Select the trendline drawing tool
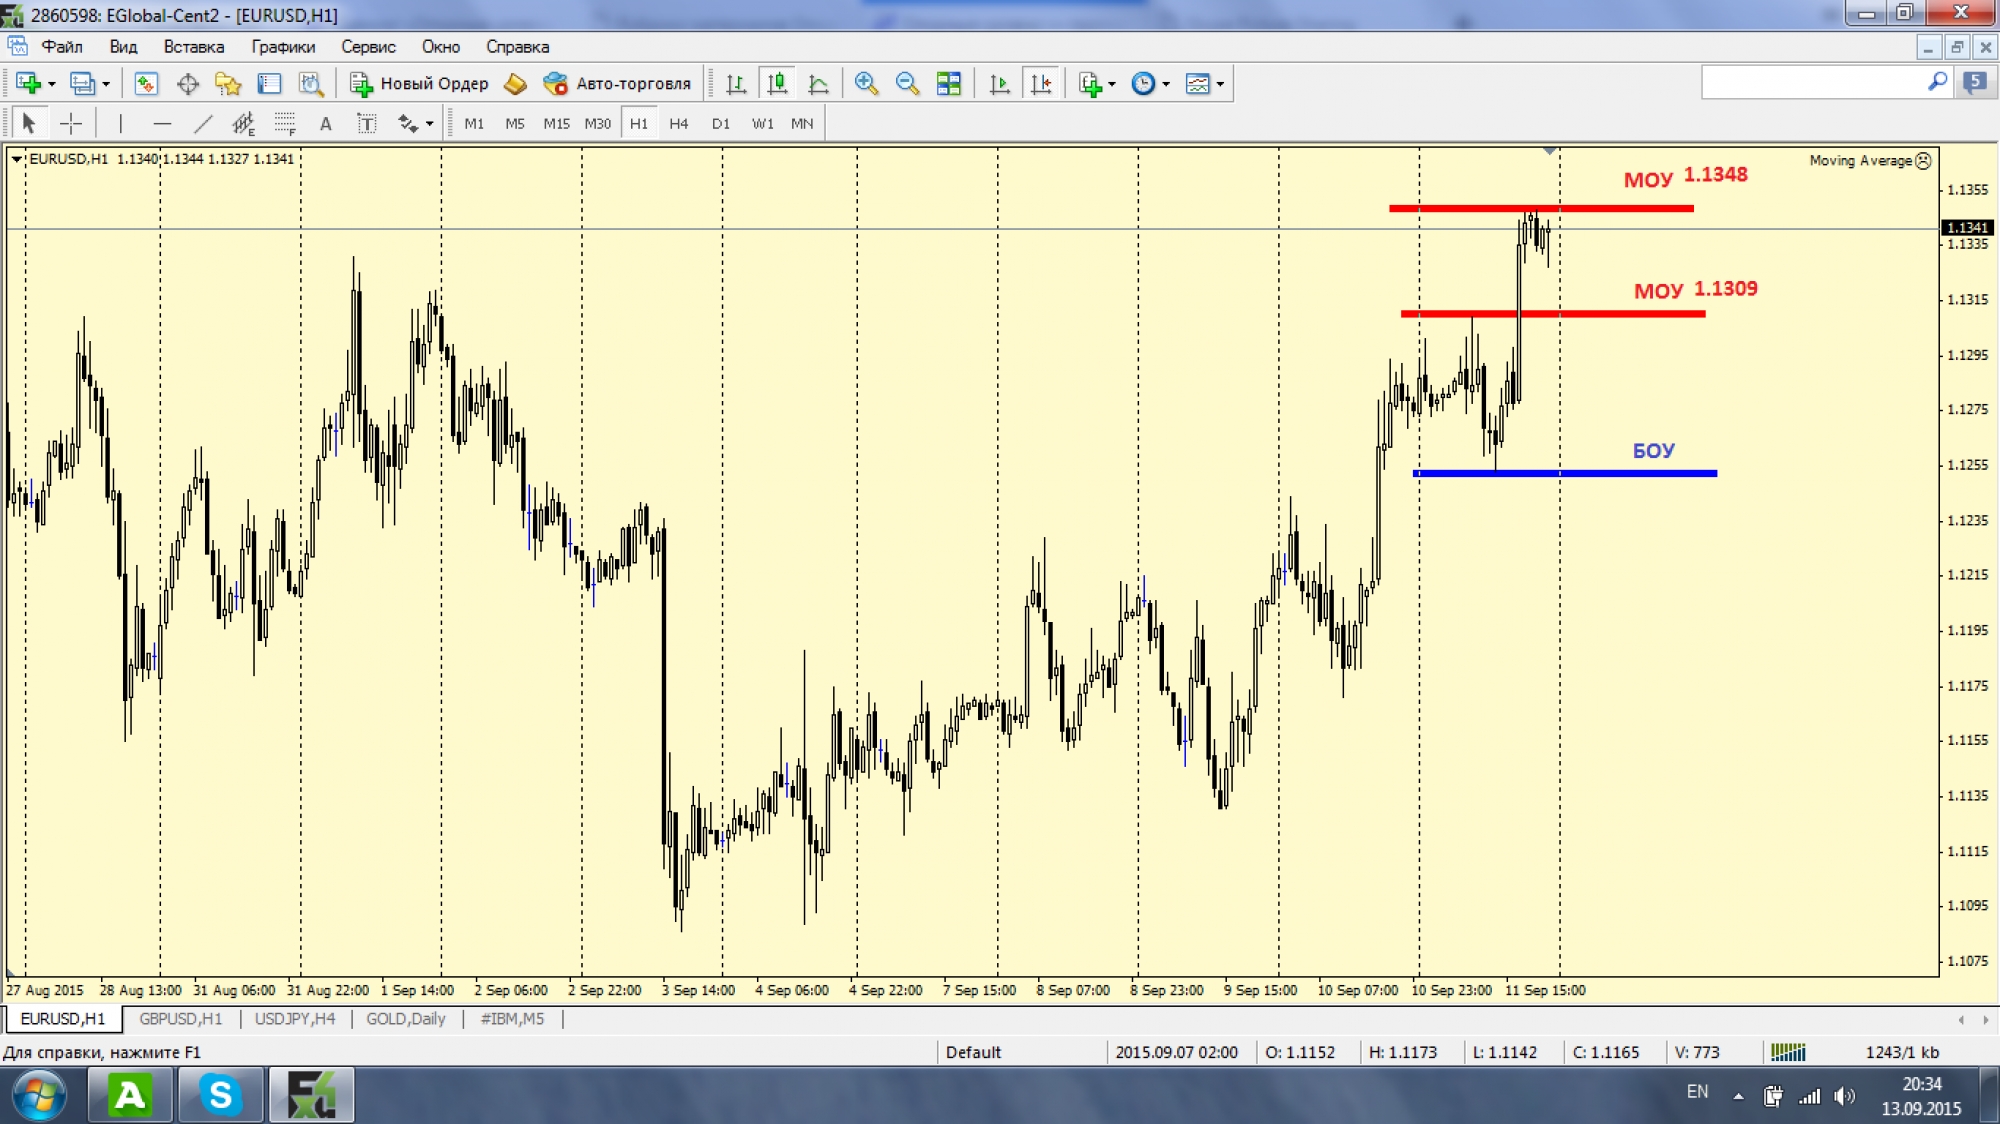 click(x=203, y=124)
